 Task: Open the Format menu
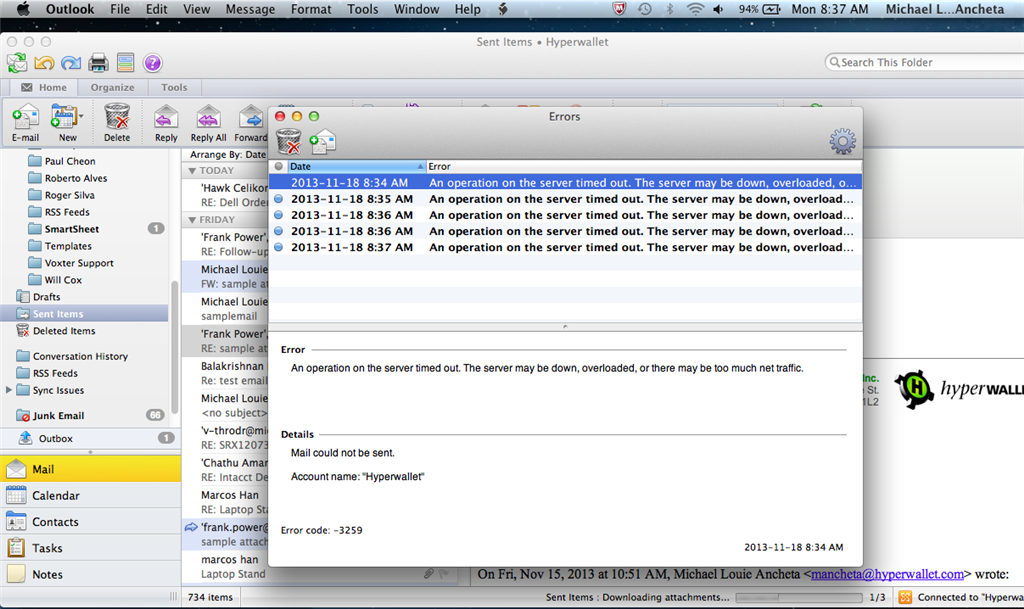coord(311,9)
